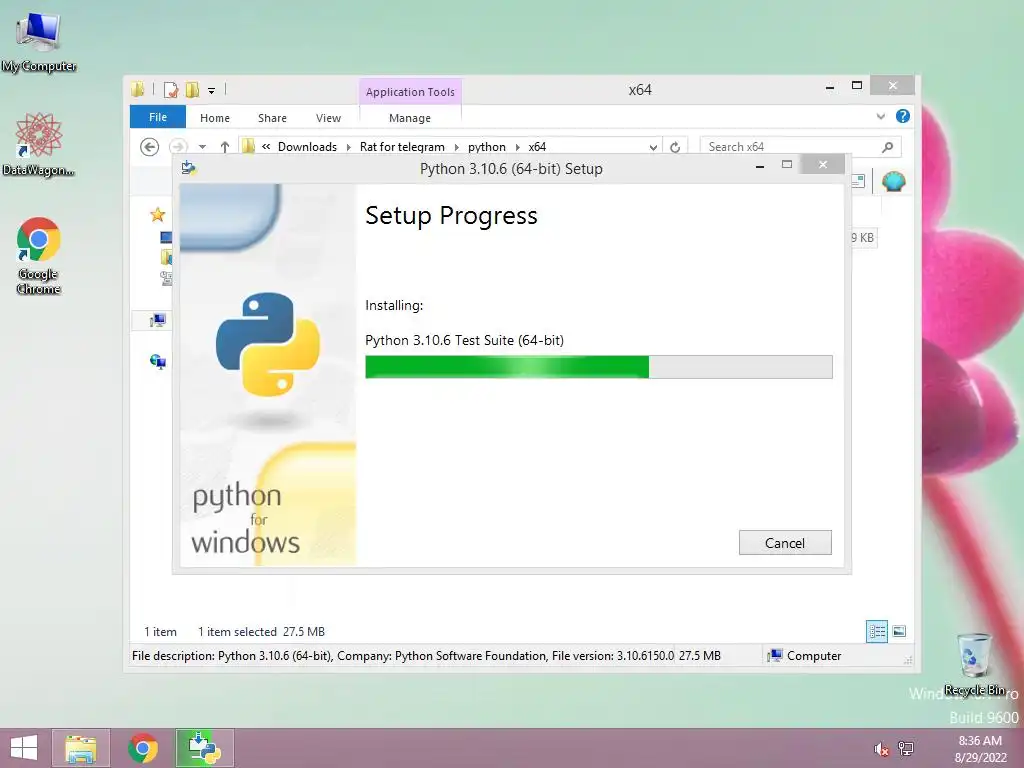The width and height of the screenshot is (1024, 768).
Task: Click Explorer Forward navigation arrow
Action: click(178, 147)
